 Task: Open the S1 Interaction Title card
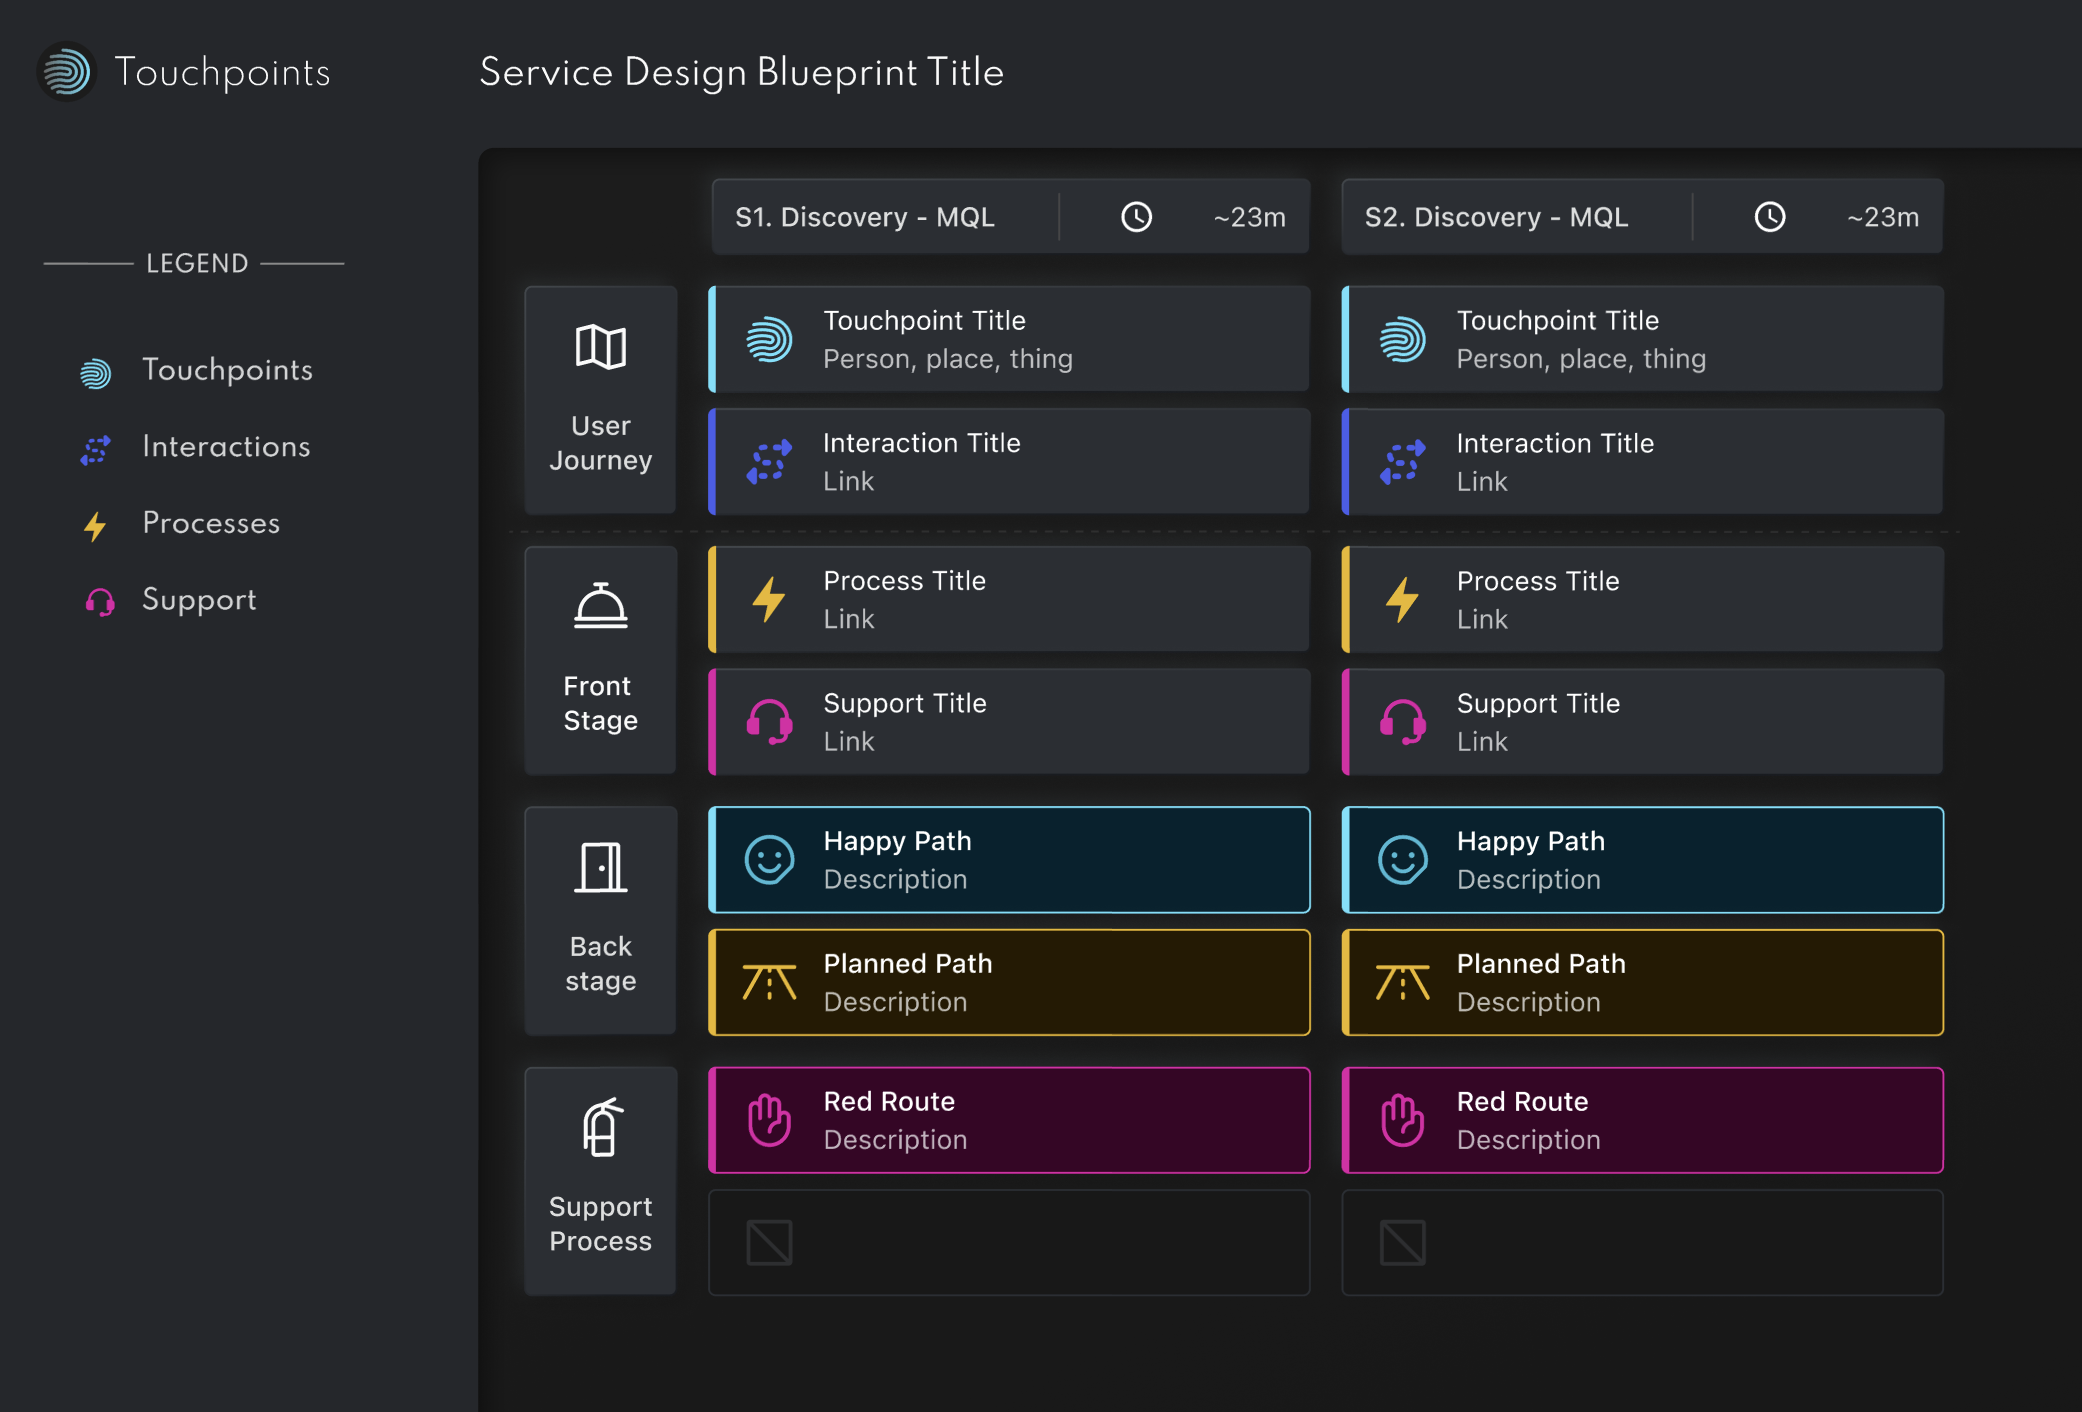(x=1010, y=462)
